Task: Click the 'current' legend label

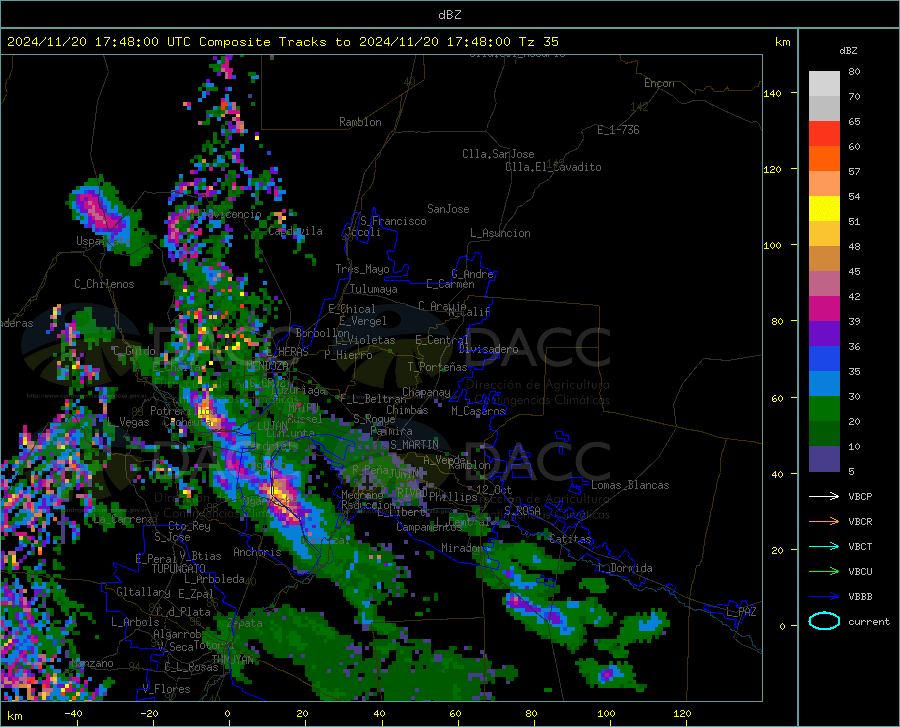Action: point(869,621)
